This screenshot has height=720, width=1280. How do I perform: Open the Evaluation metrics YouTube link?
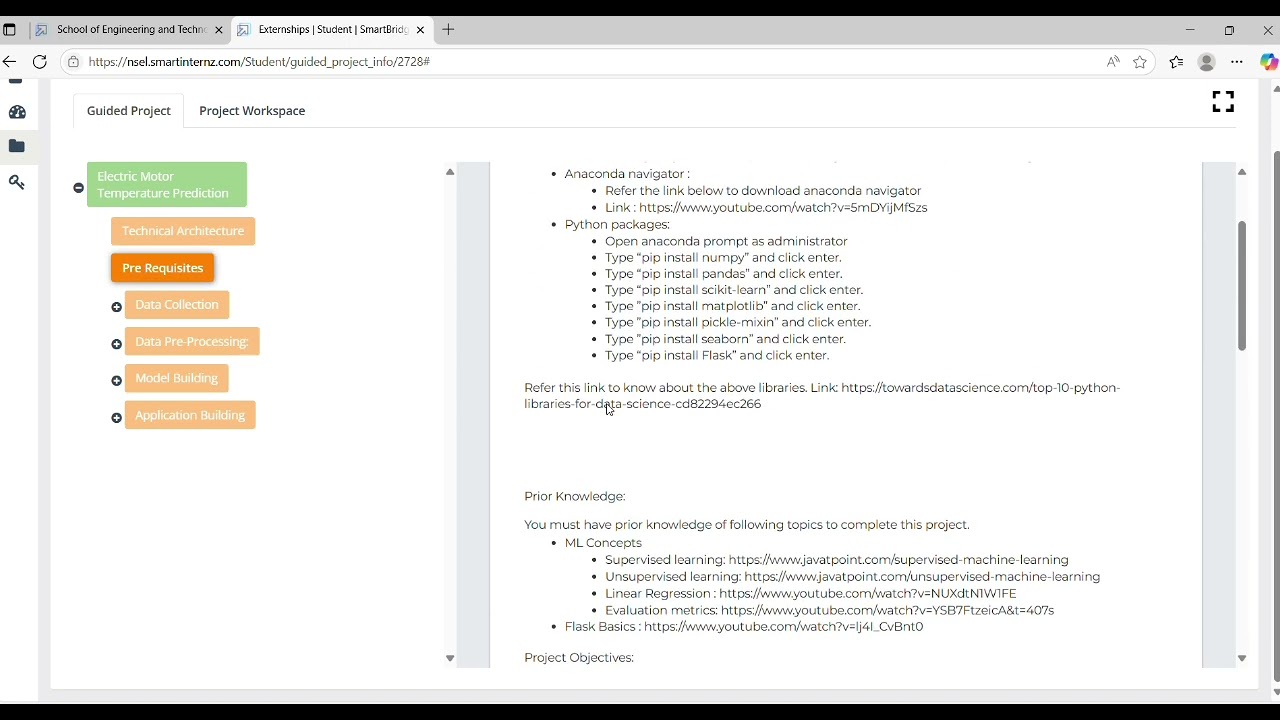pyautogui.click(x=887, y=610)
